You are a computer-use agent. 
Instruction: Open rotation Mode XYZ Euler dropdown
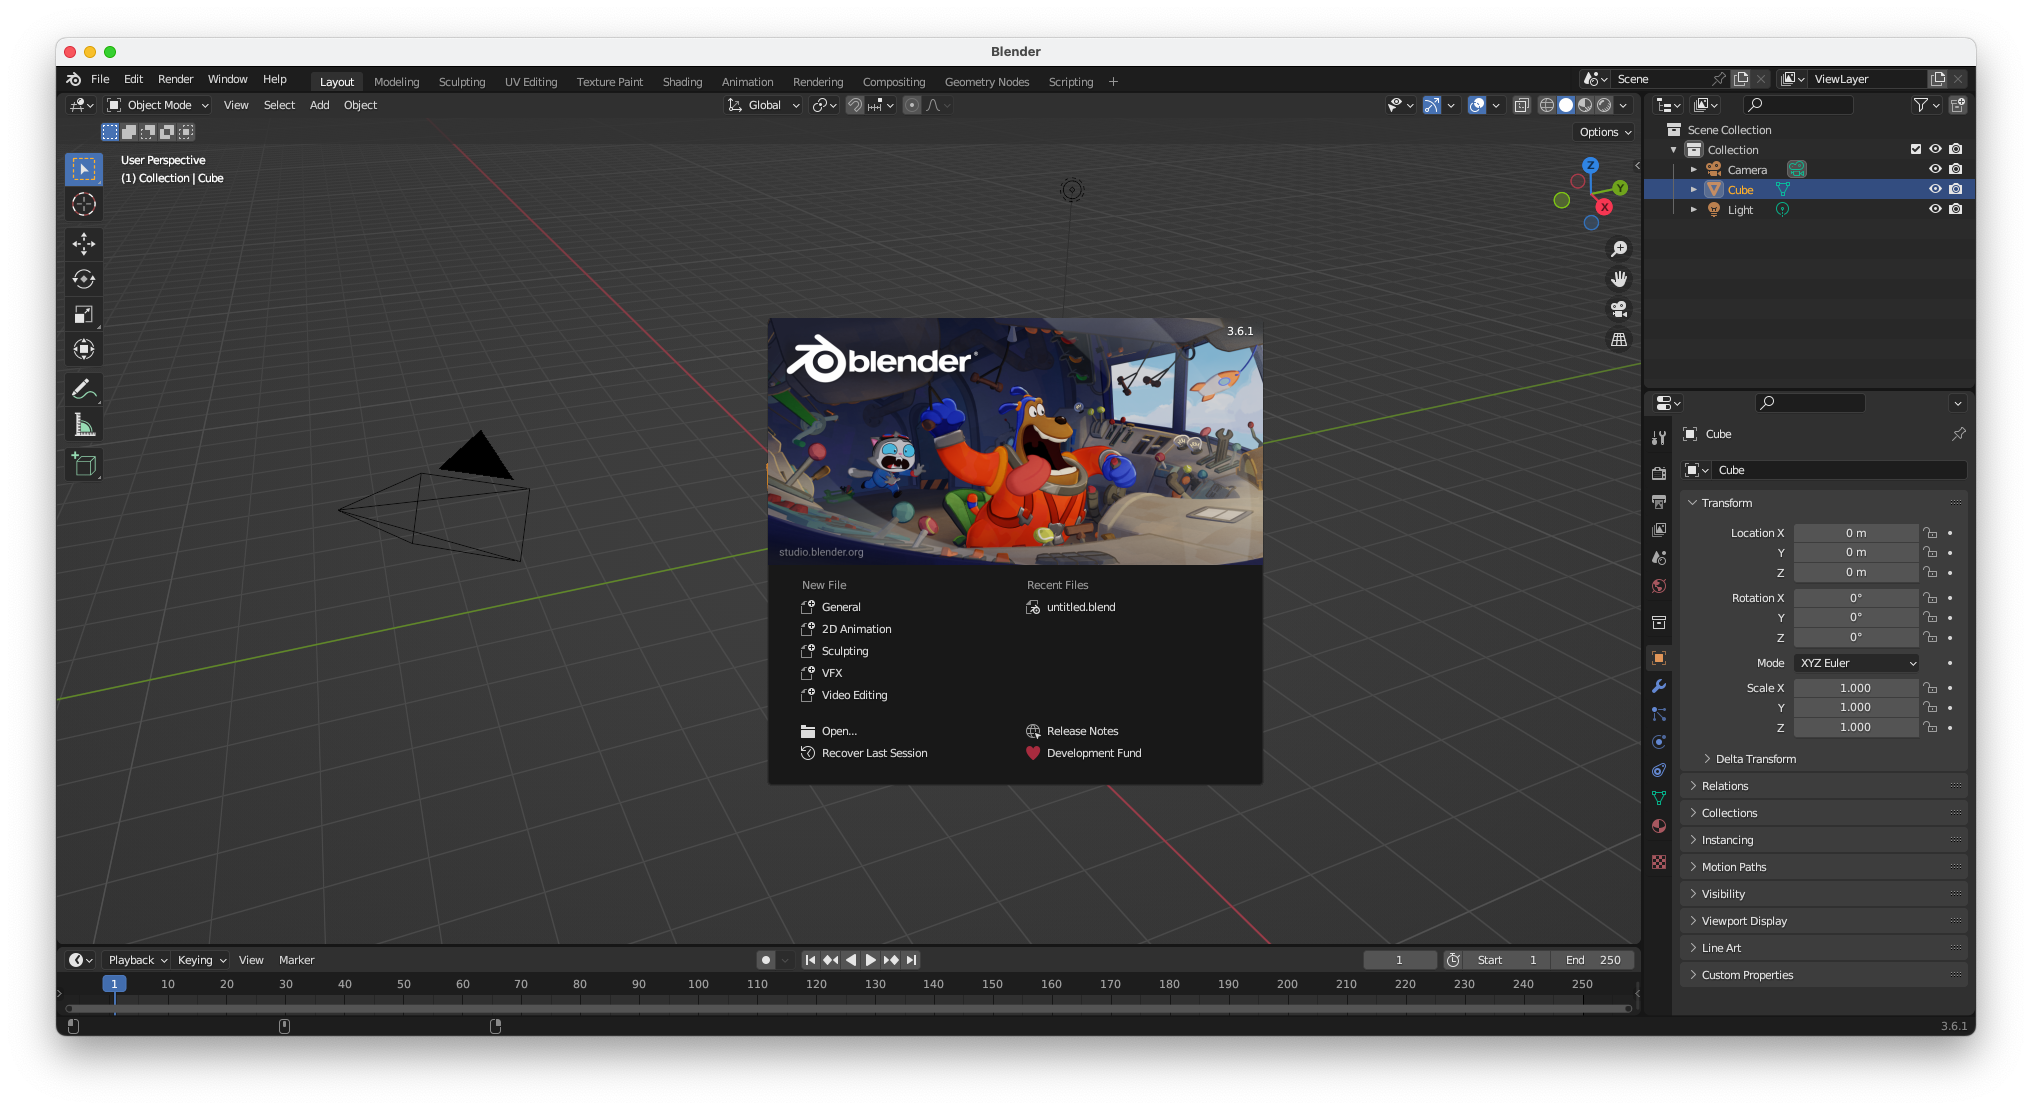1857,663
